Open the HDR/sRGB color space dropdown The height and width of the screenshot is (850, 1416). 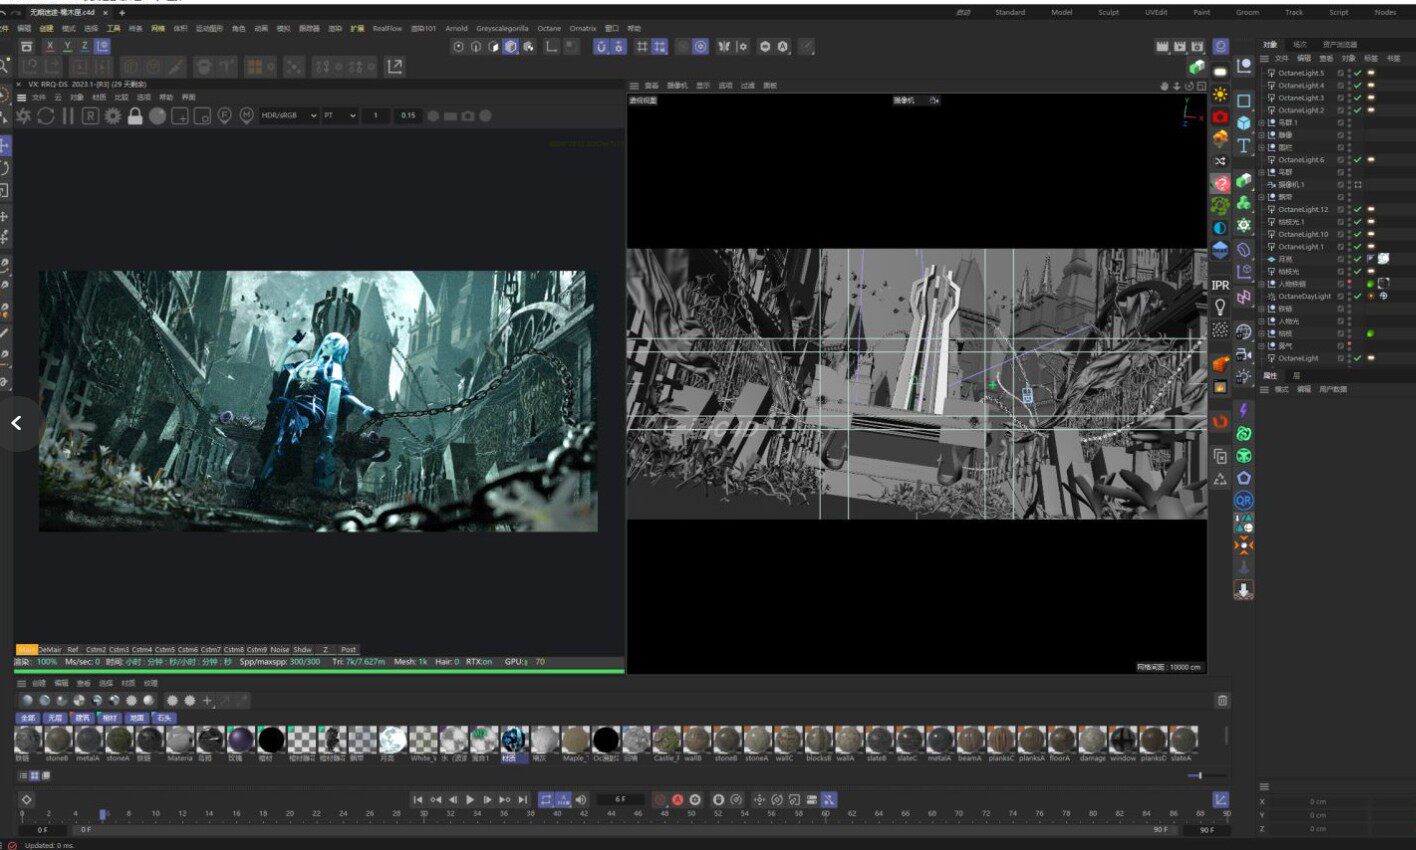(289, 116)
